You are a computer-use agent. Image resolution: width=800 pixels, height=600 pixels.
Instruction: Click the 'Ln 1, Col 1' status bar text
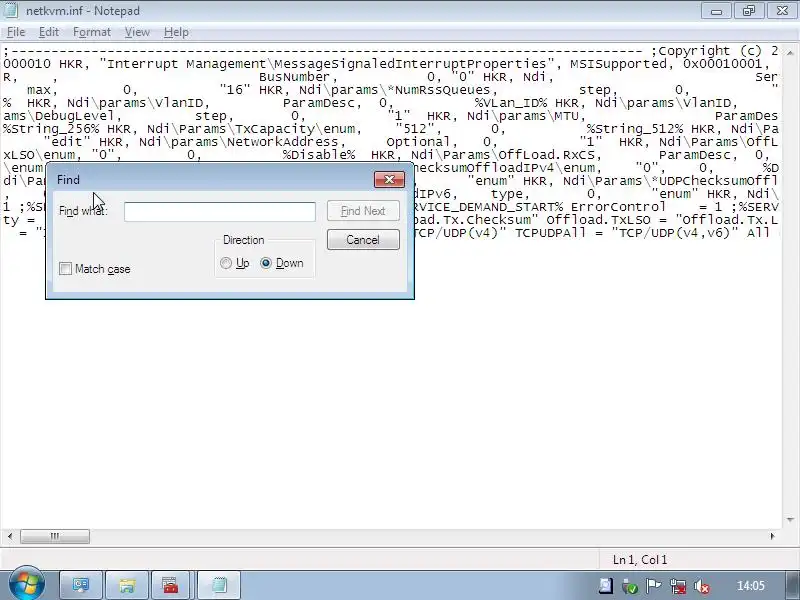(x=640, y=560)
